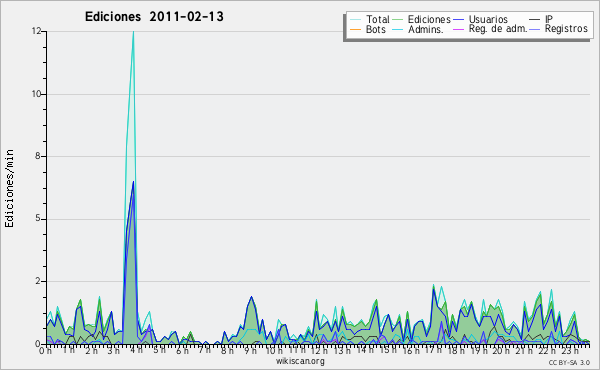Click the '12 h' hour label
The width and height of the screenshot is (600, 370).
point(319,351)
